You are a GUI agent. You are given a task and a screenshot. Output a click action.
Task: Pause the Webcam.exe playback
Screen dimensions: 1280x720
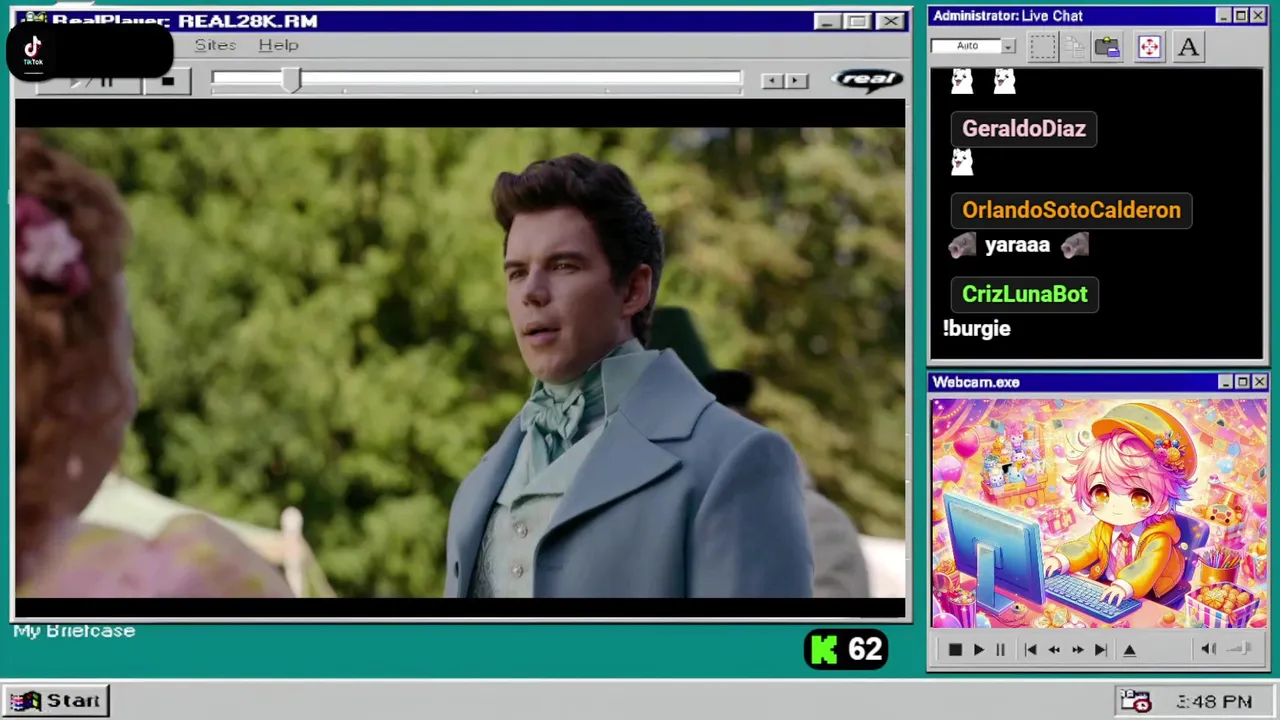click(1000, 650)
